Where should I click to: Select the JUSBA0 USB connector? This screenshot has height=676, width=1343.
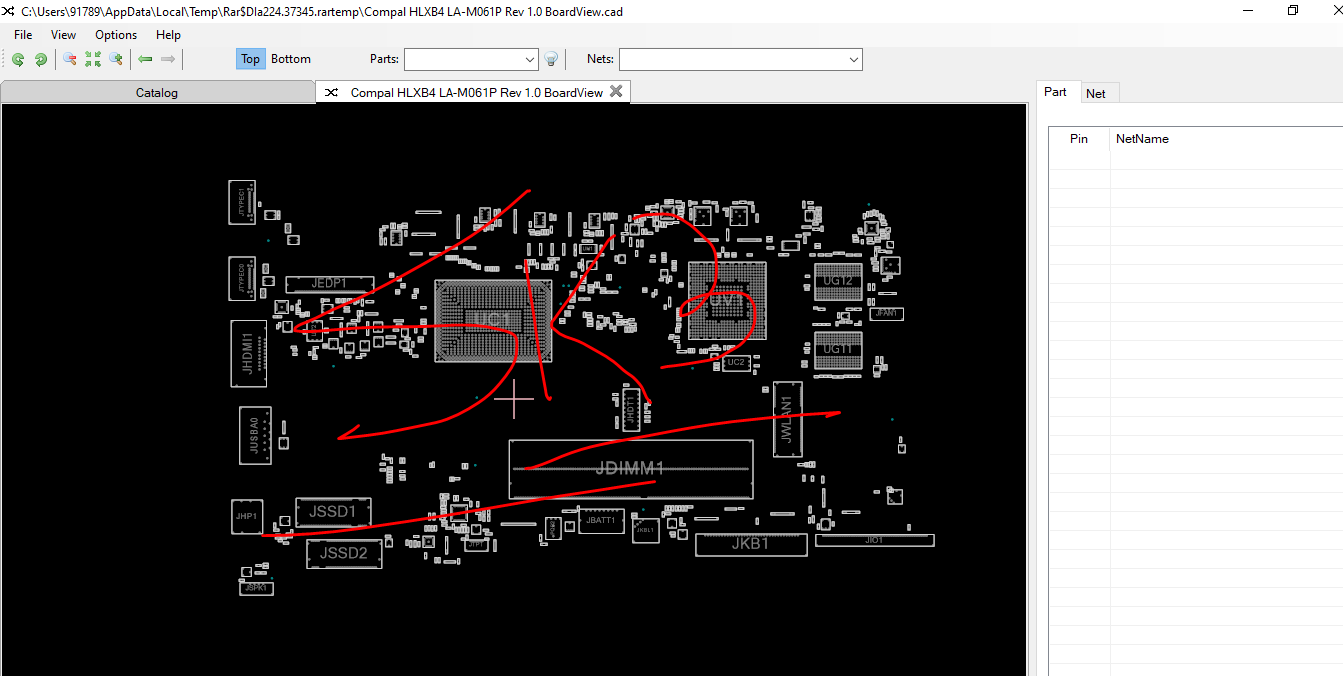tap(255, 436)
